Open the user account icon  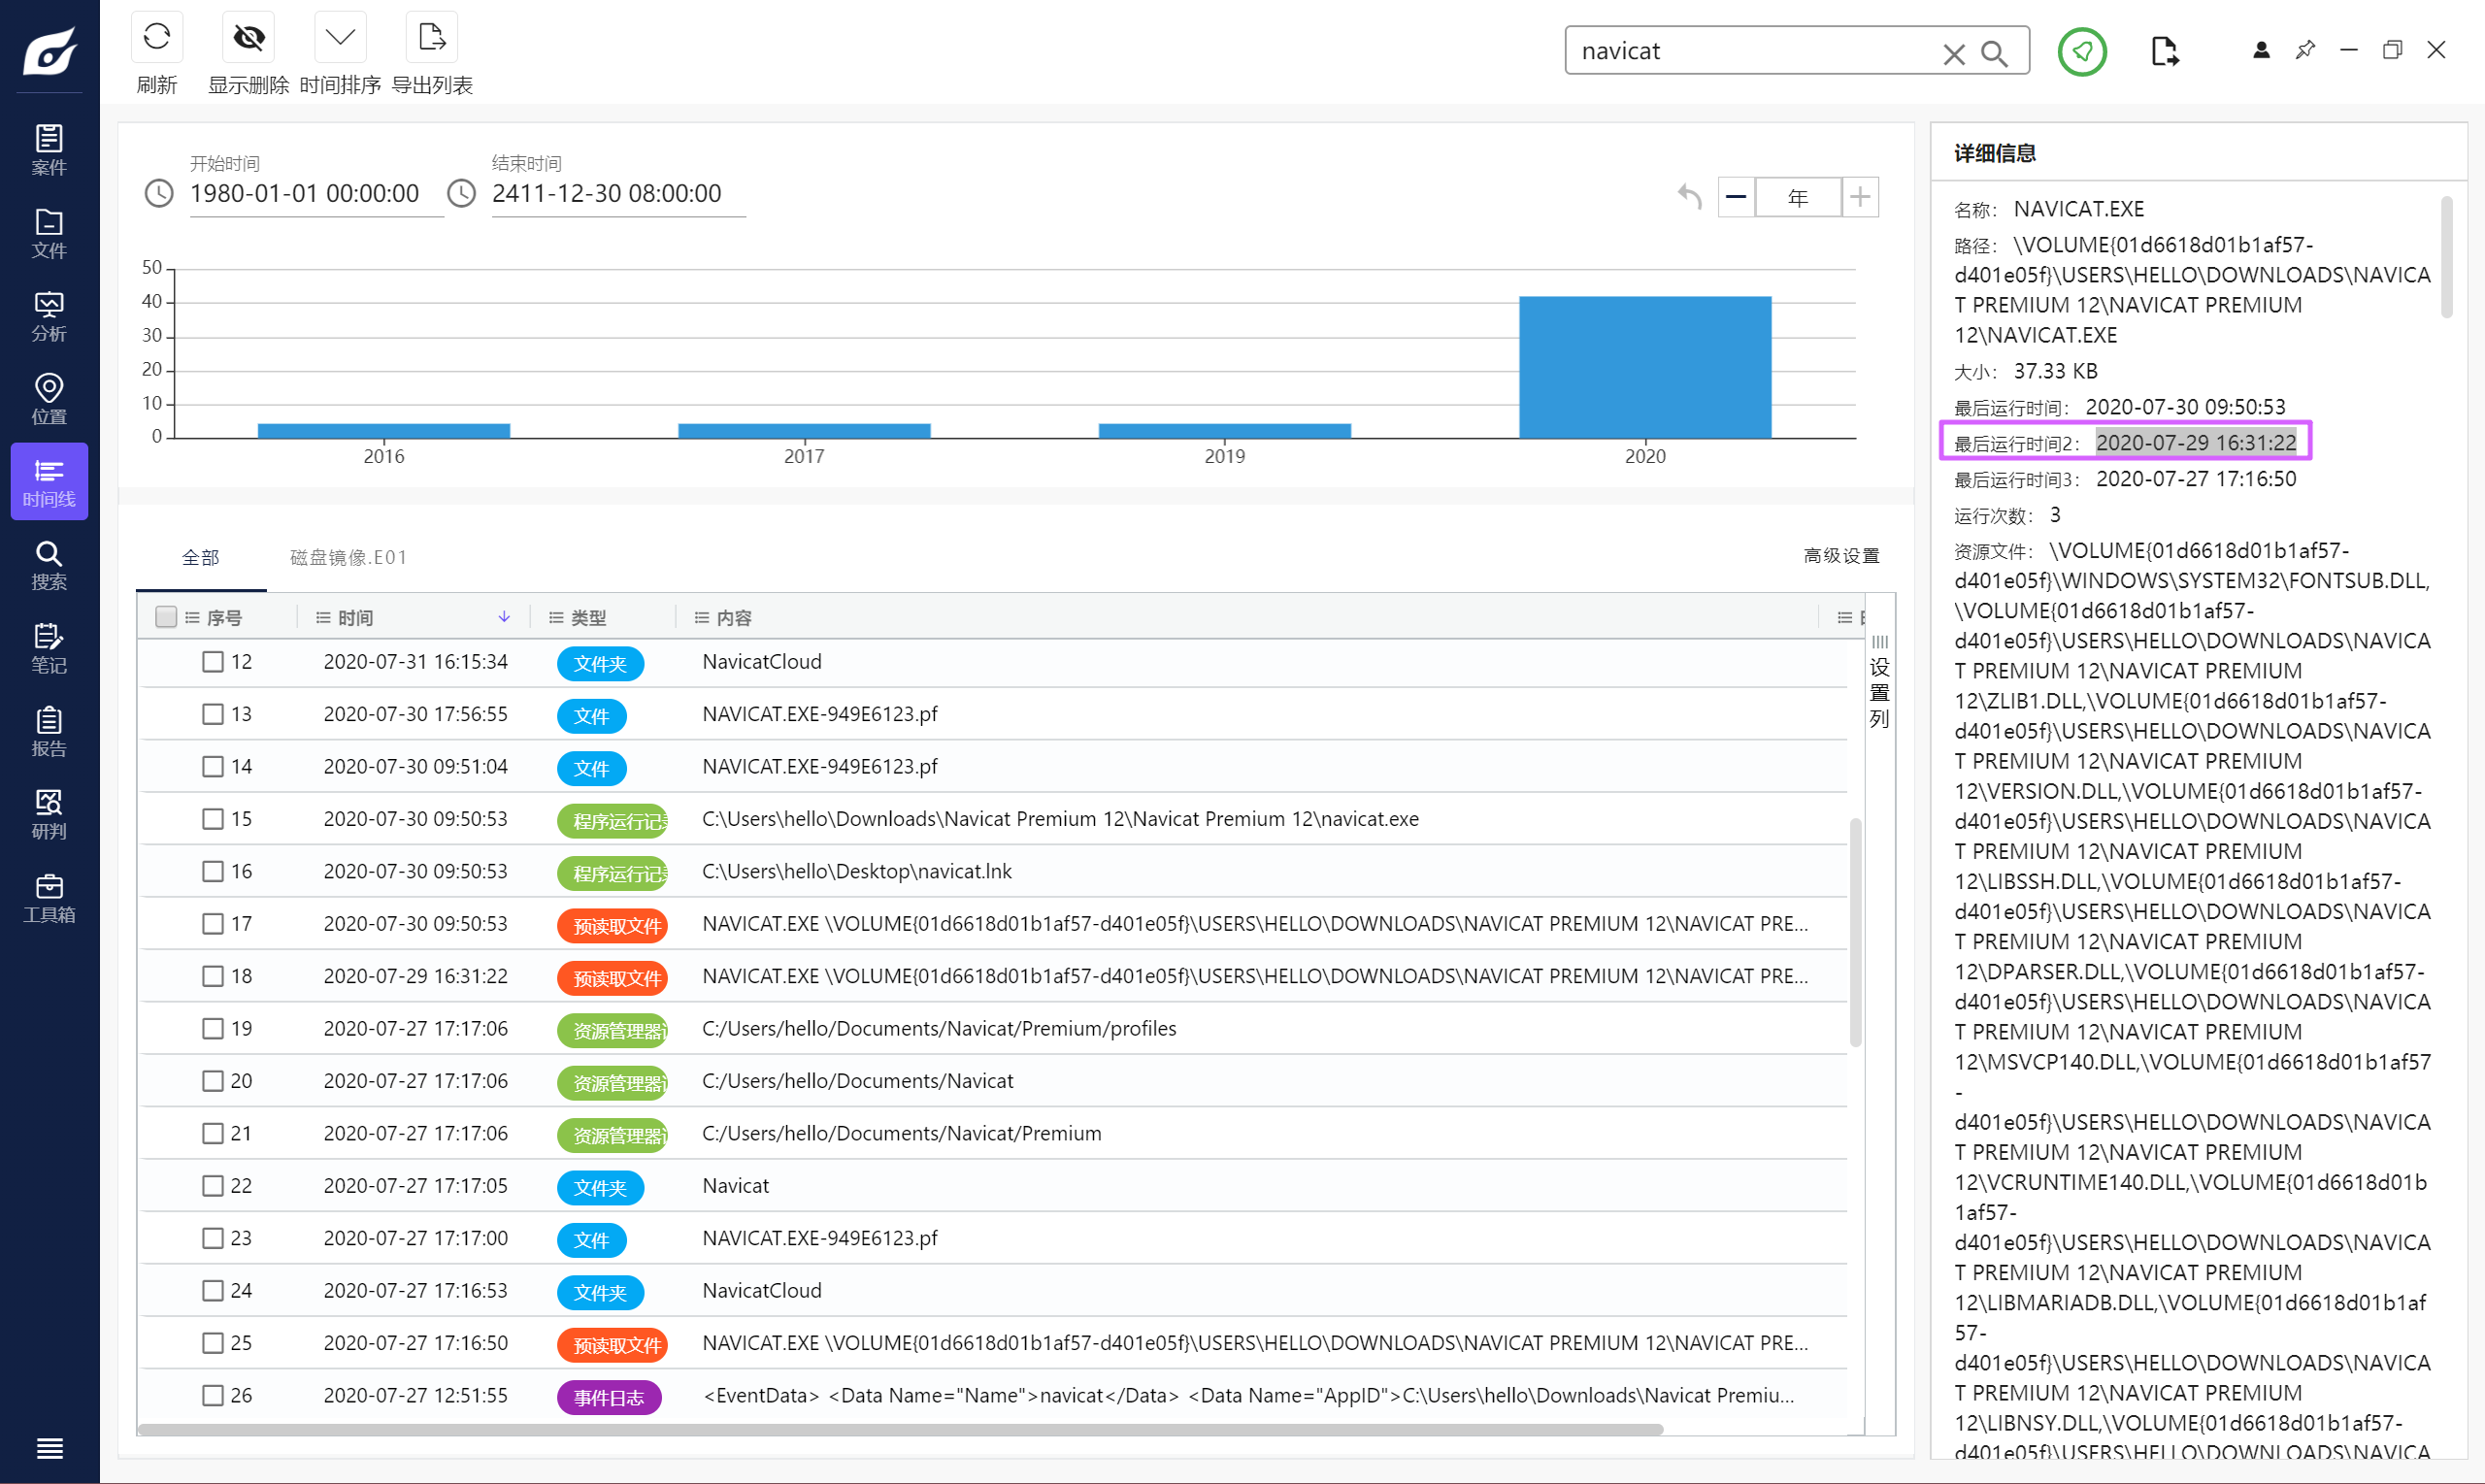click(2261, 50)
